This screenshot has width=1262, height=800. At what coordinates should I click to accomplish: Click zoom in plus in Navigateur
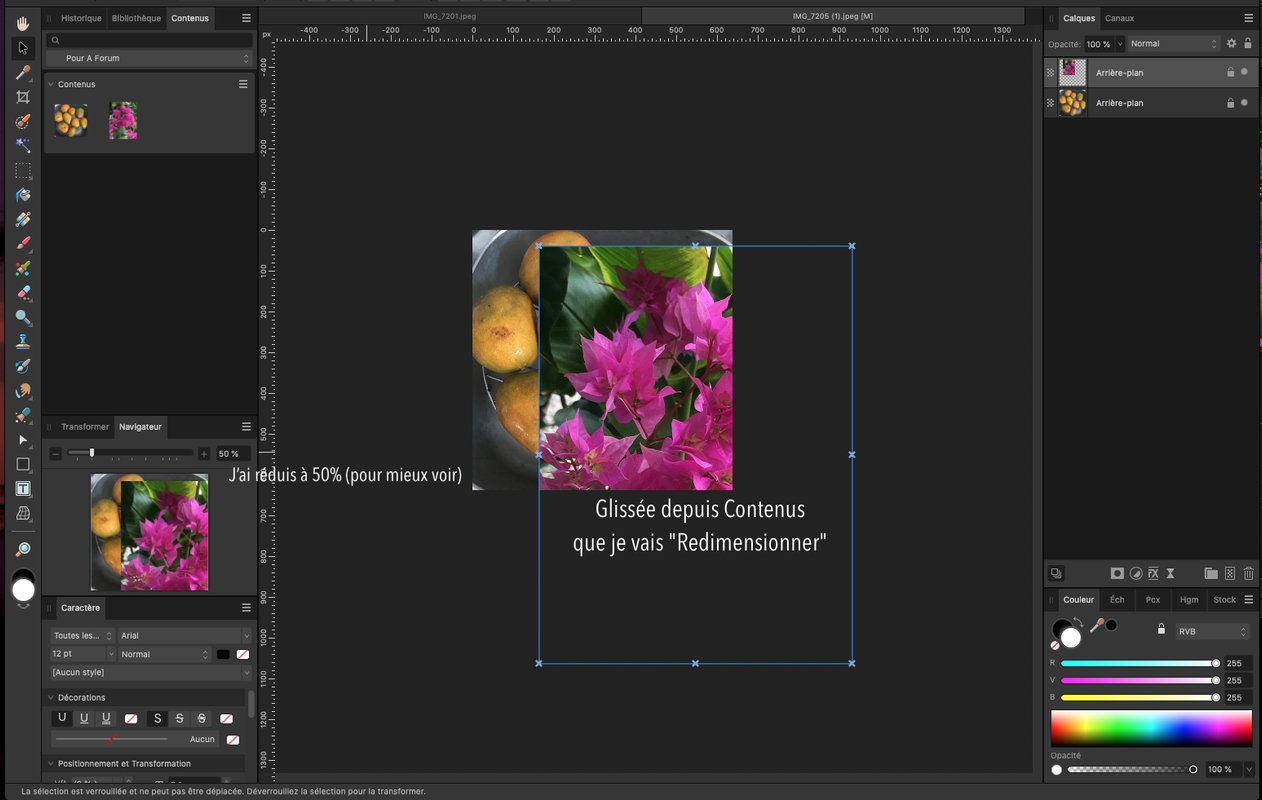point(204,454)
